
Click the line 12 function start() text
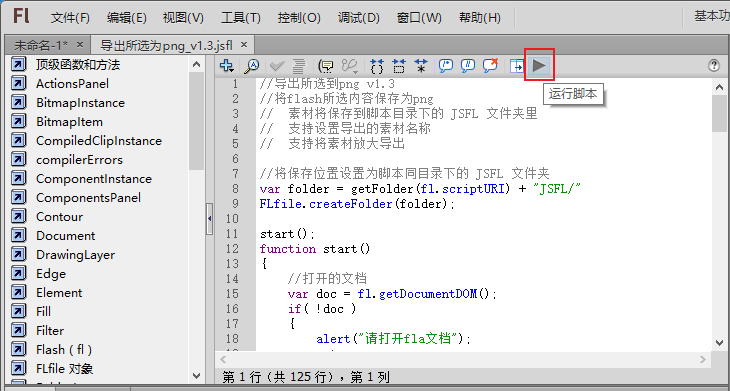315,249
